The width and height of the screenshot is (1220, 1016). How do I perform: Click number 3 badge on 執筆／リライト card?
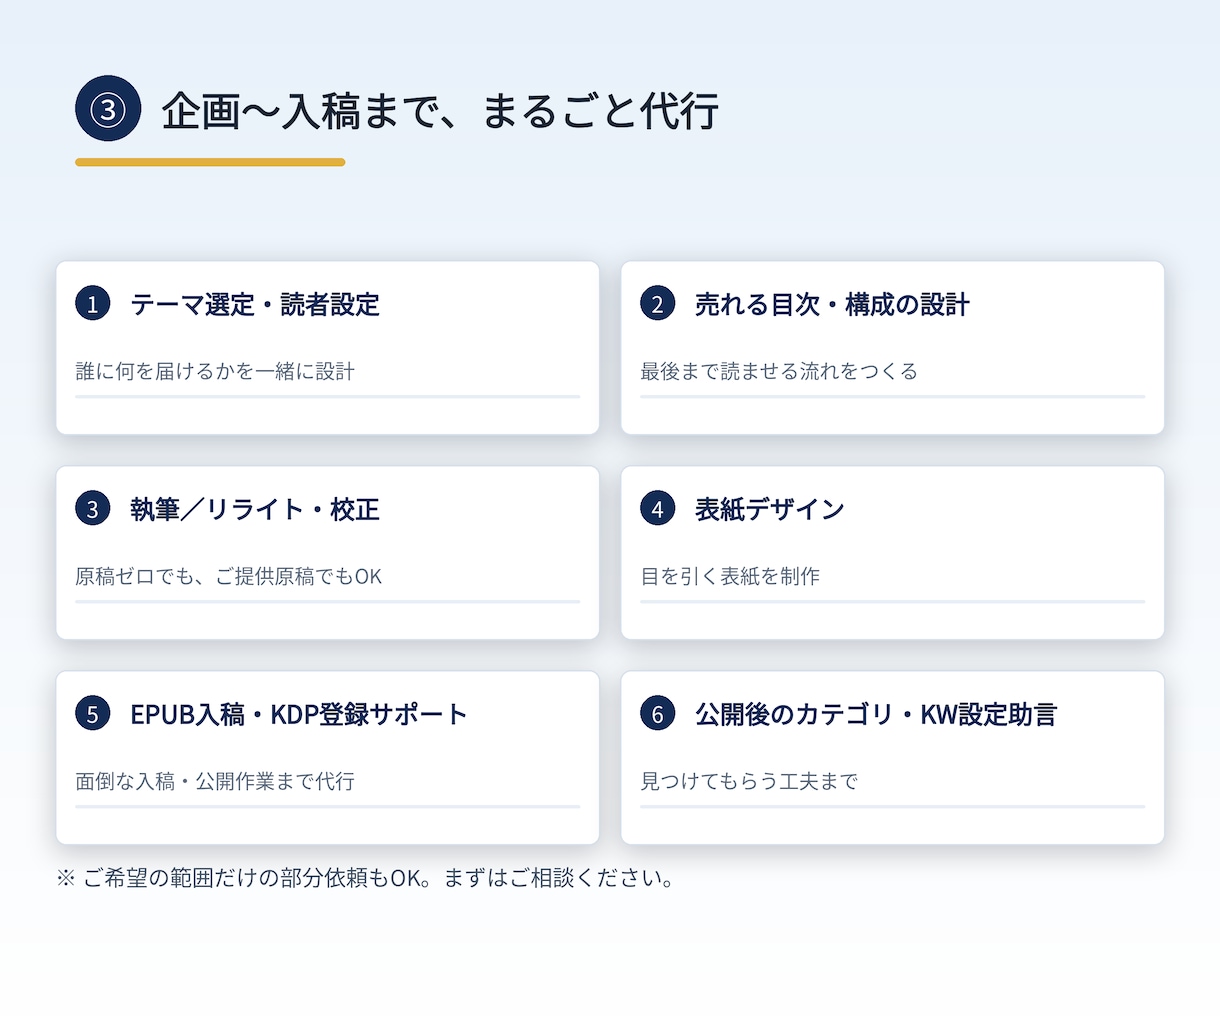(x=93, y=509)
